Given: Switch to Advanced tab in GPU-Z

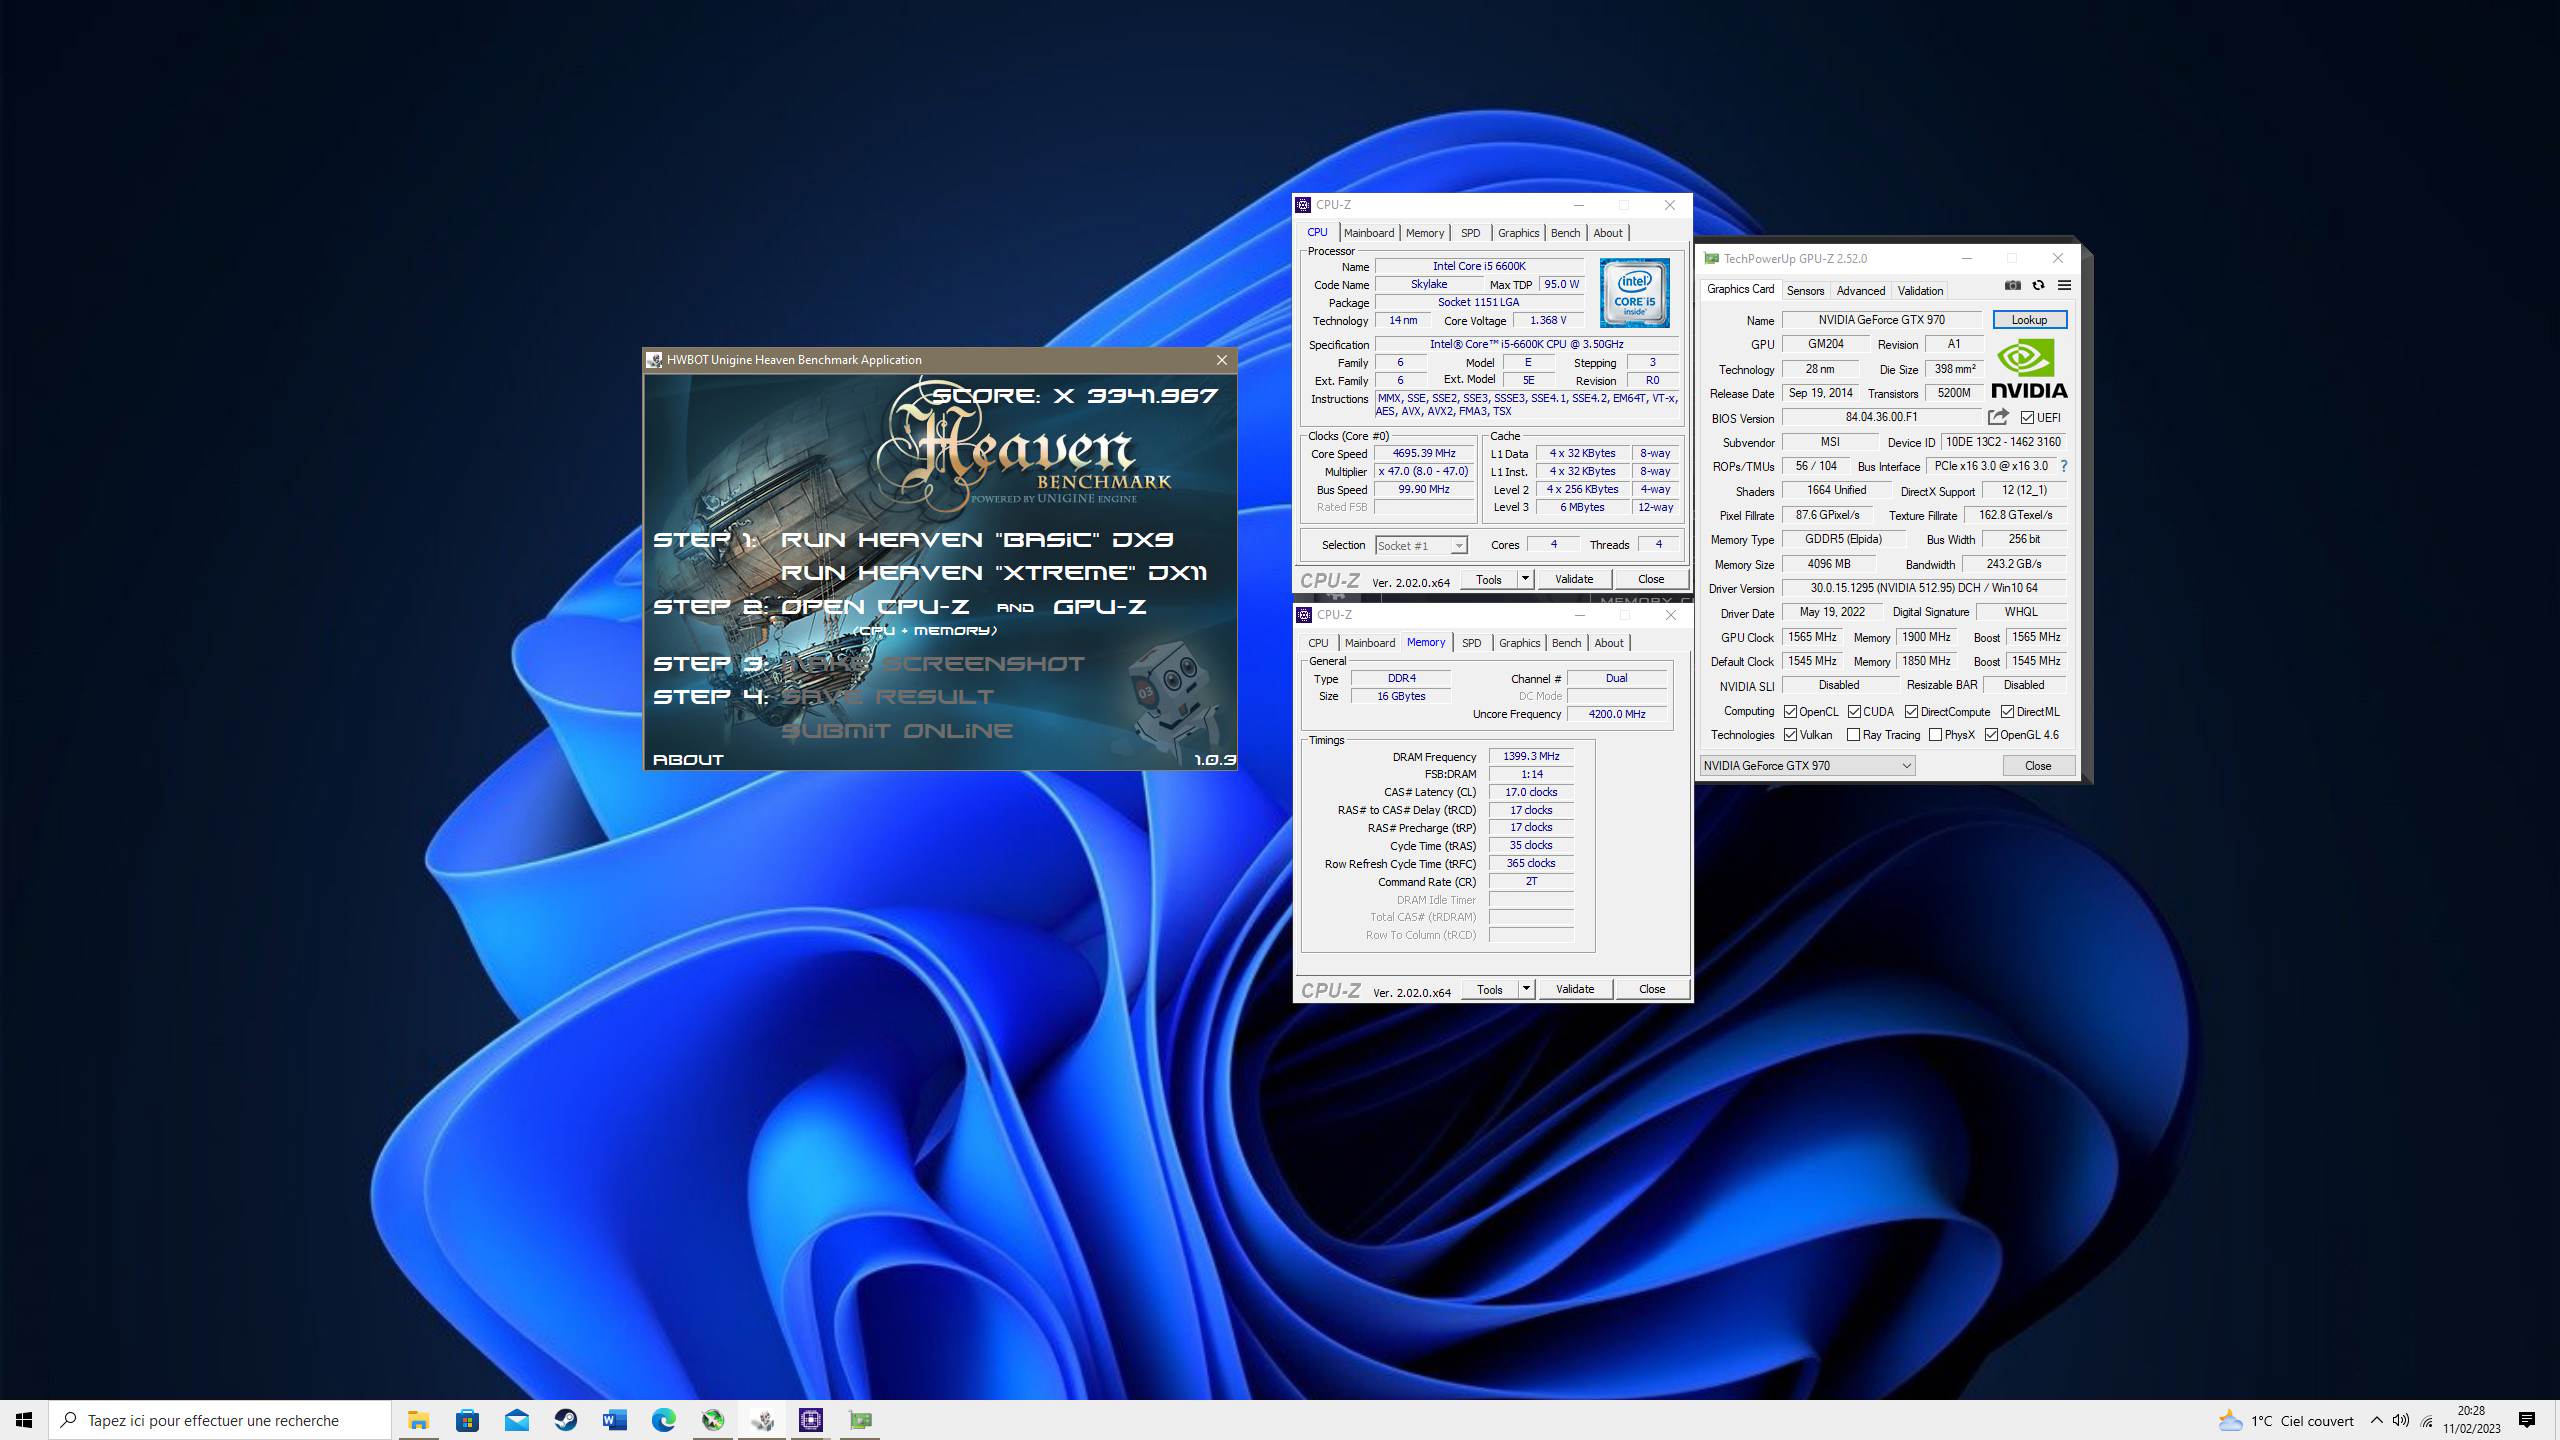Looking at the screenshot, I should 1860,291.
